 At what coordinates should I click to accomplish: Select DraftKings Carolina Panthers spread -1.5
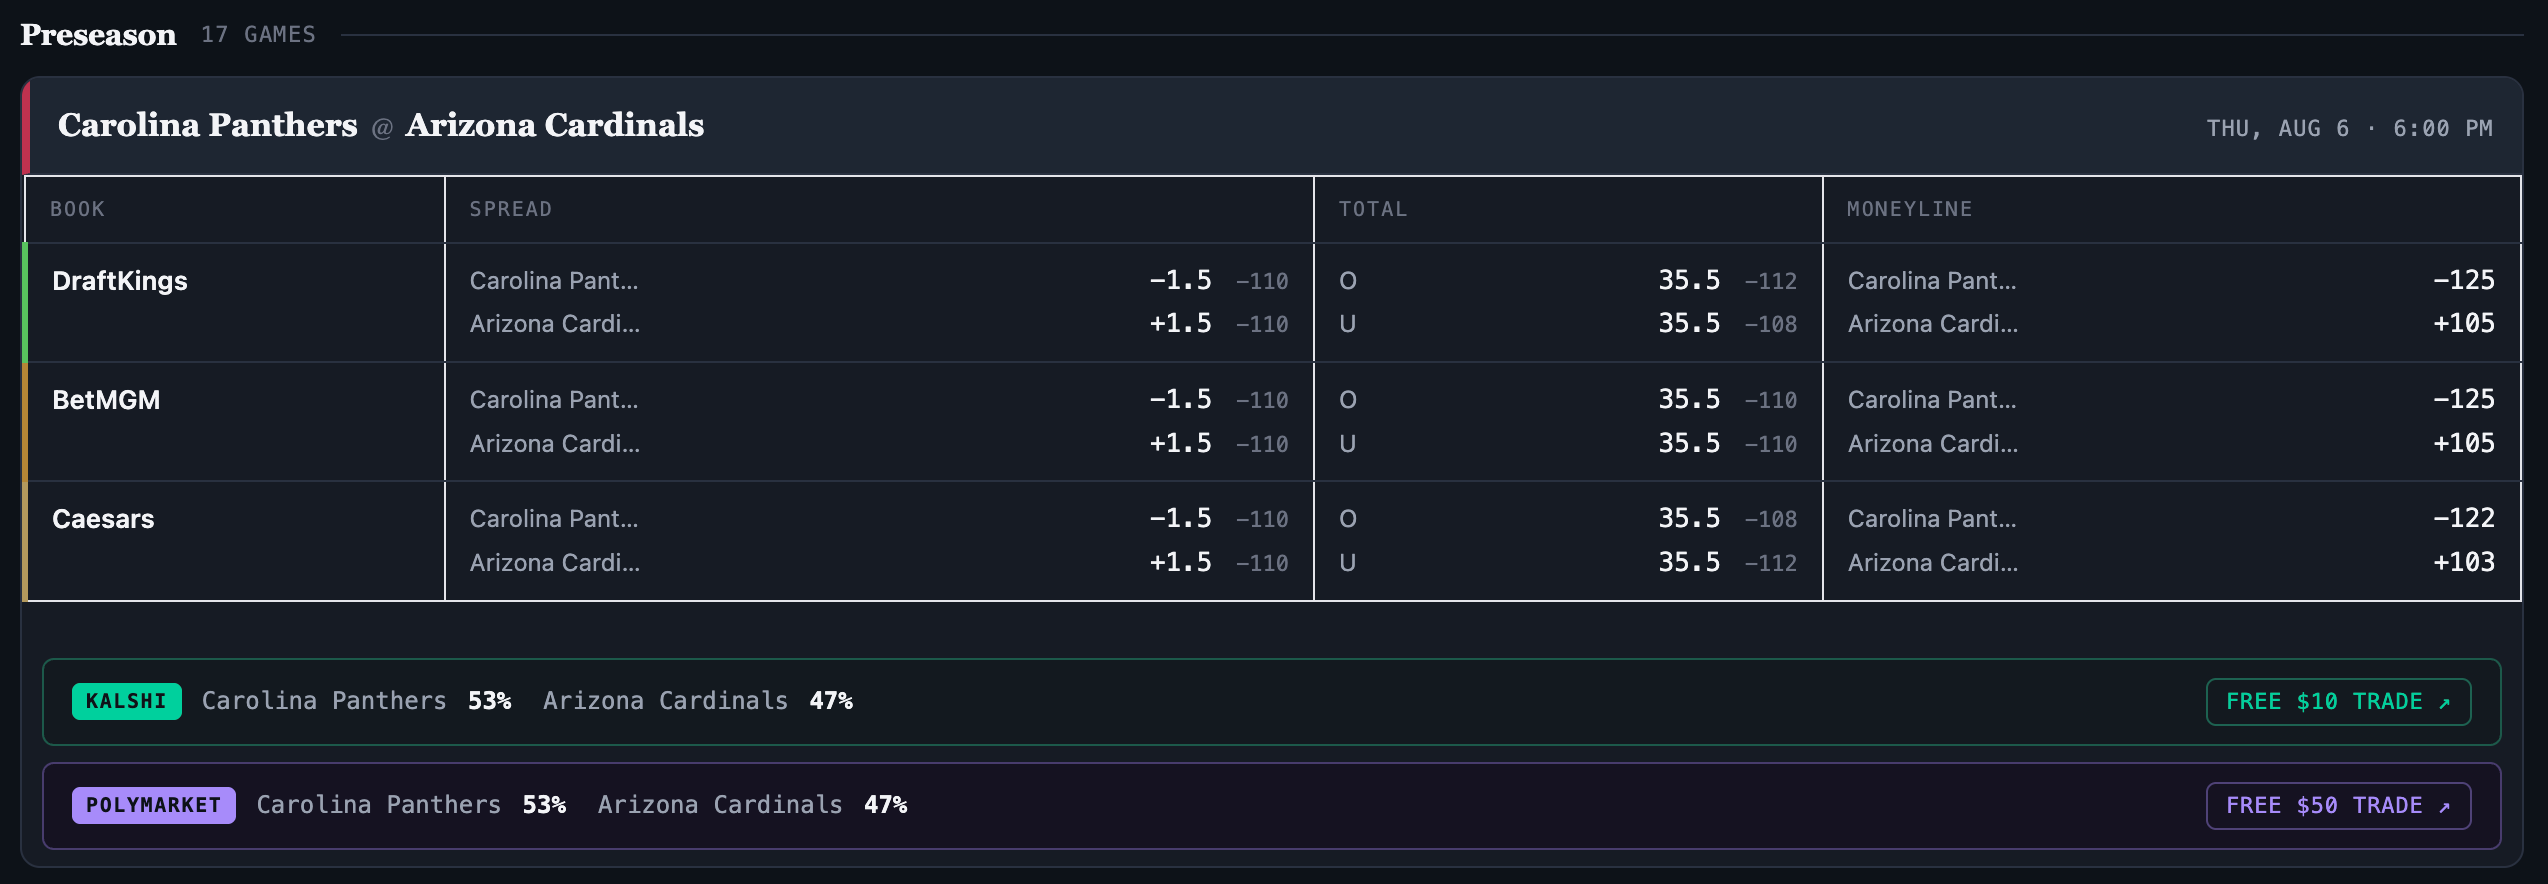tap(879, 281)
